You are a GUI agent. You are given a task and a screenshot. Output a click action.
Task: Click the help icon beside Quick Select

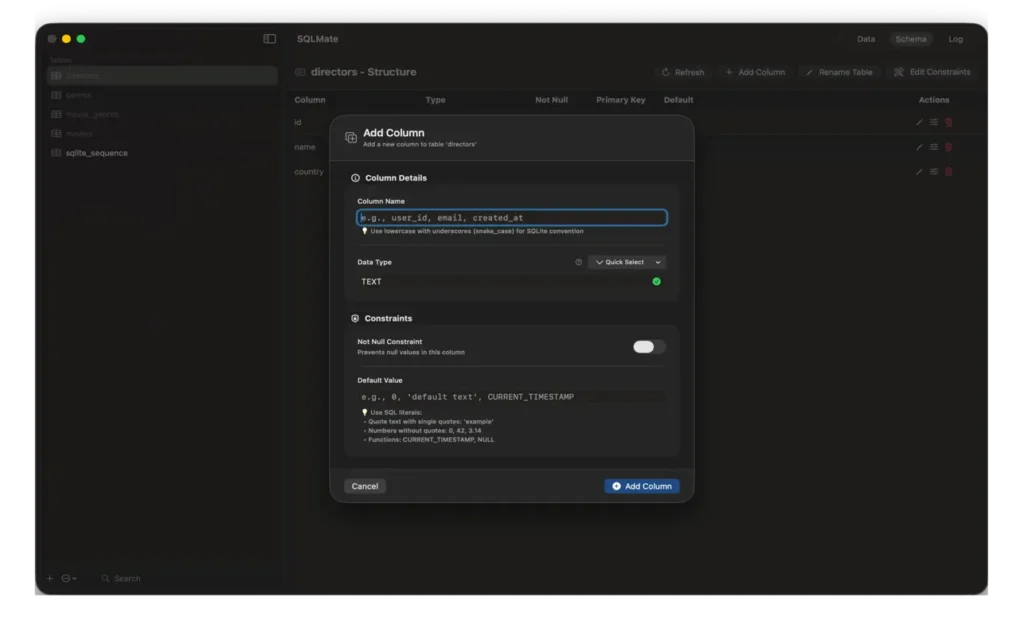[x=578, y=262]
